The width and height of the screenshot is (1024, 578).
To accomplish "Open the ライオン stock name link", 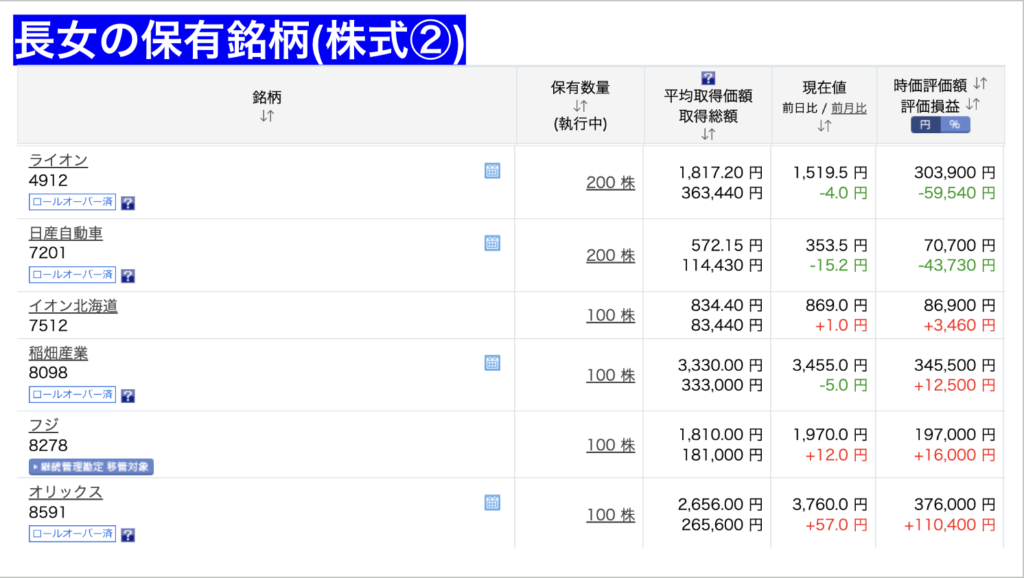I will [x=58, y=161].
